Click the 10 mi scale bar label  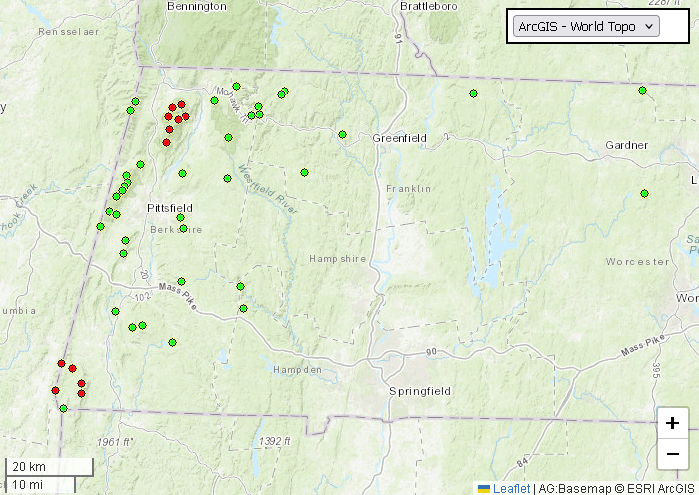(x=28, y=485)
